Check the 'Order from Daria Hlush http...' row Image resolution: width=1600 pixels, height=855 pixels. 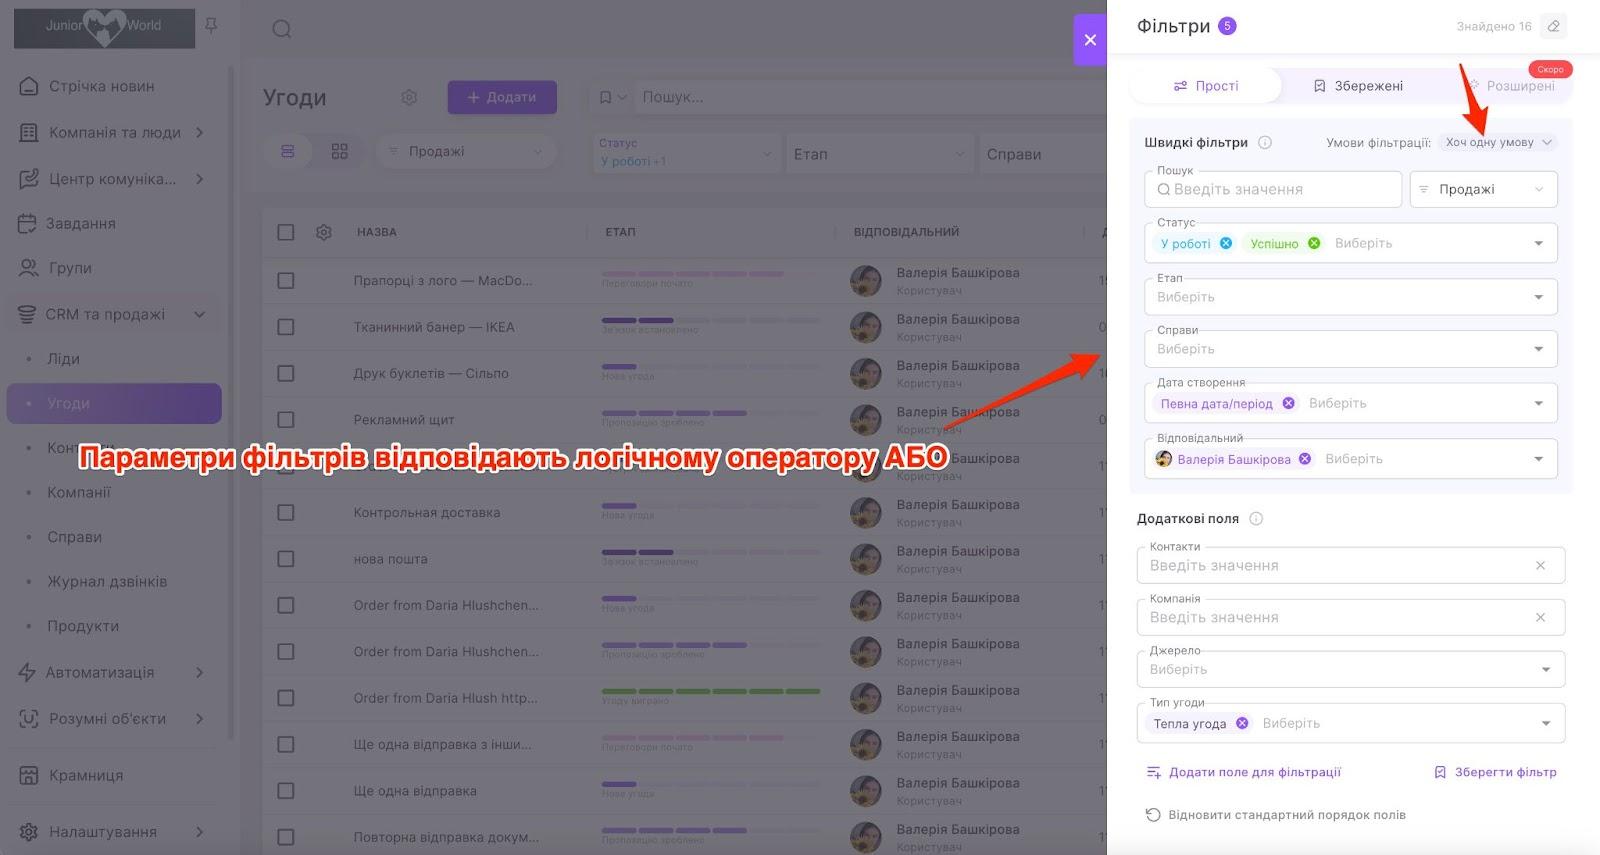286,698
